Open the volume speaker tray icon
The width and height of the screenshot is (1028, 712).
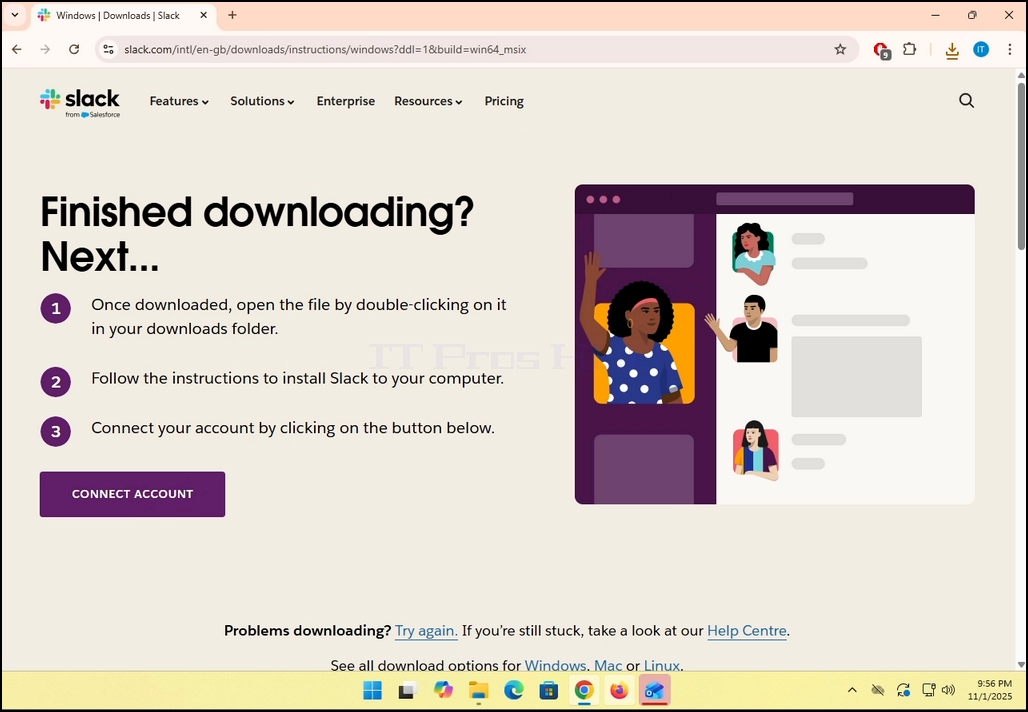[x=948, y=690]
